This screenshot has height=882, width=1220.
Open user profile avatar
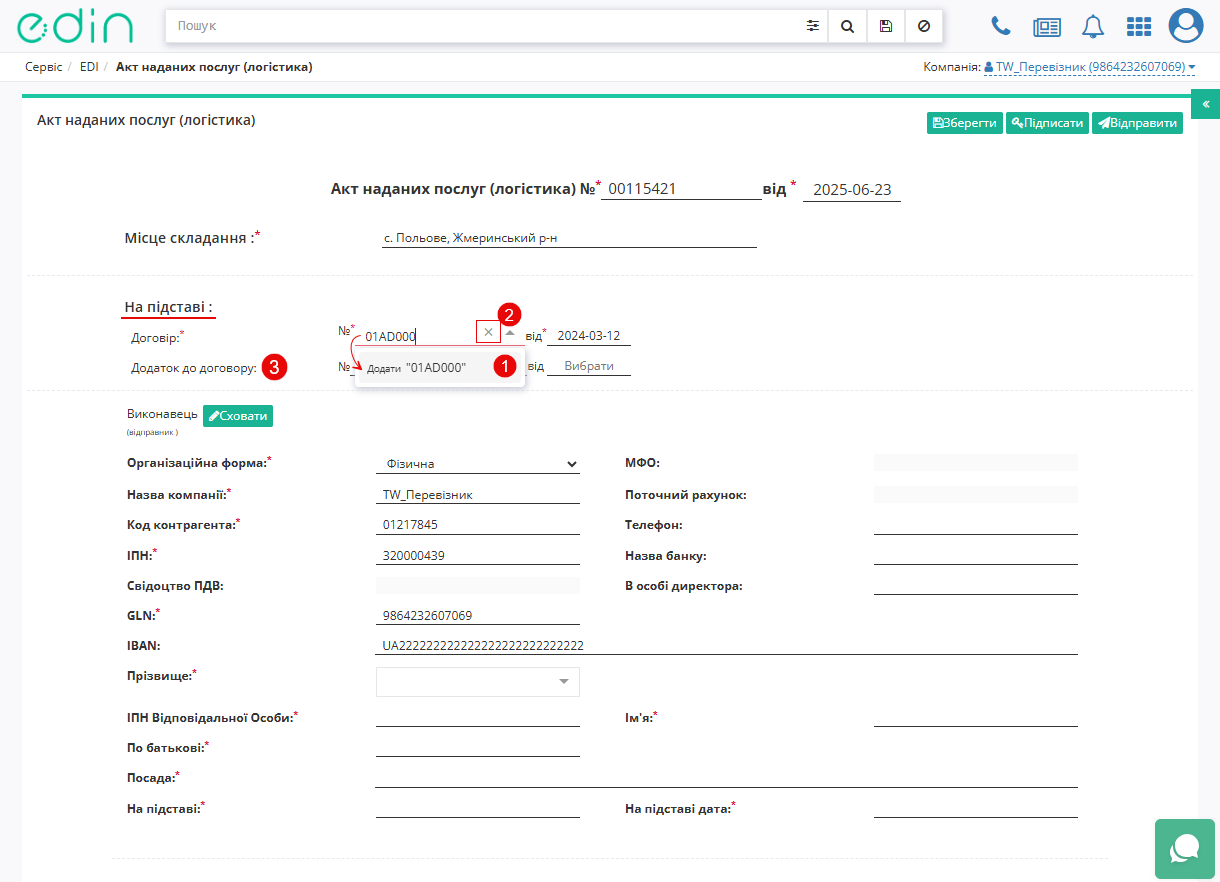point(1186,26)
